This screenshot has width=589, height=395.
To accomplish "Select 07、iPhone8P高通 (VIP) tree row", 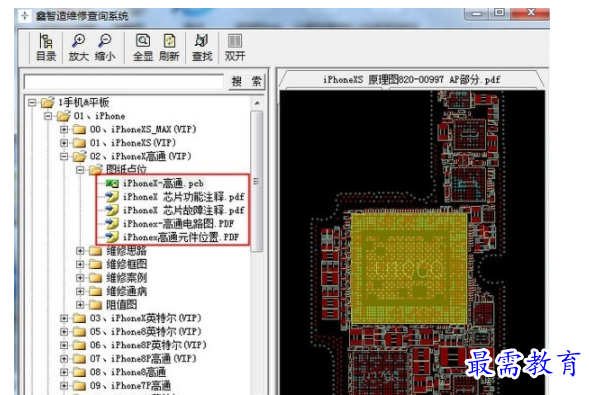I will [143, 359].
